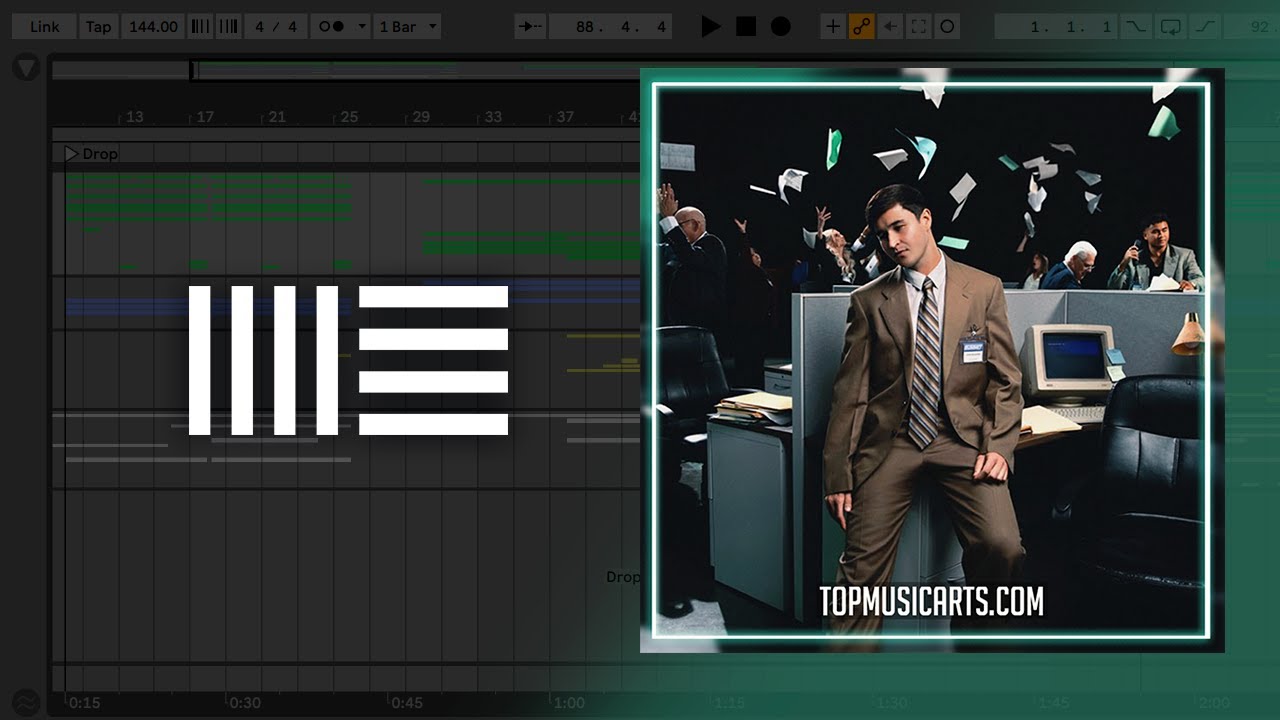
Task: Click the Tap tempo button
Action: coord(98,27)
